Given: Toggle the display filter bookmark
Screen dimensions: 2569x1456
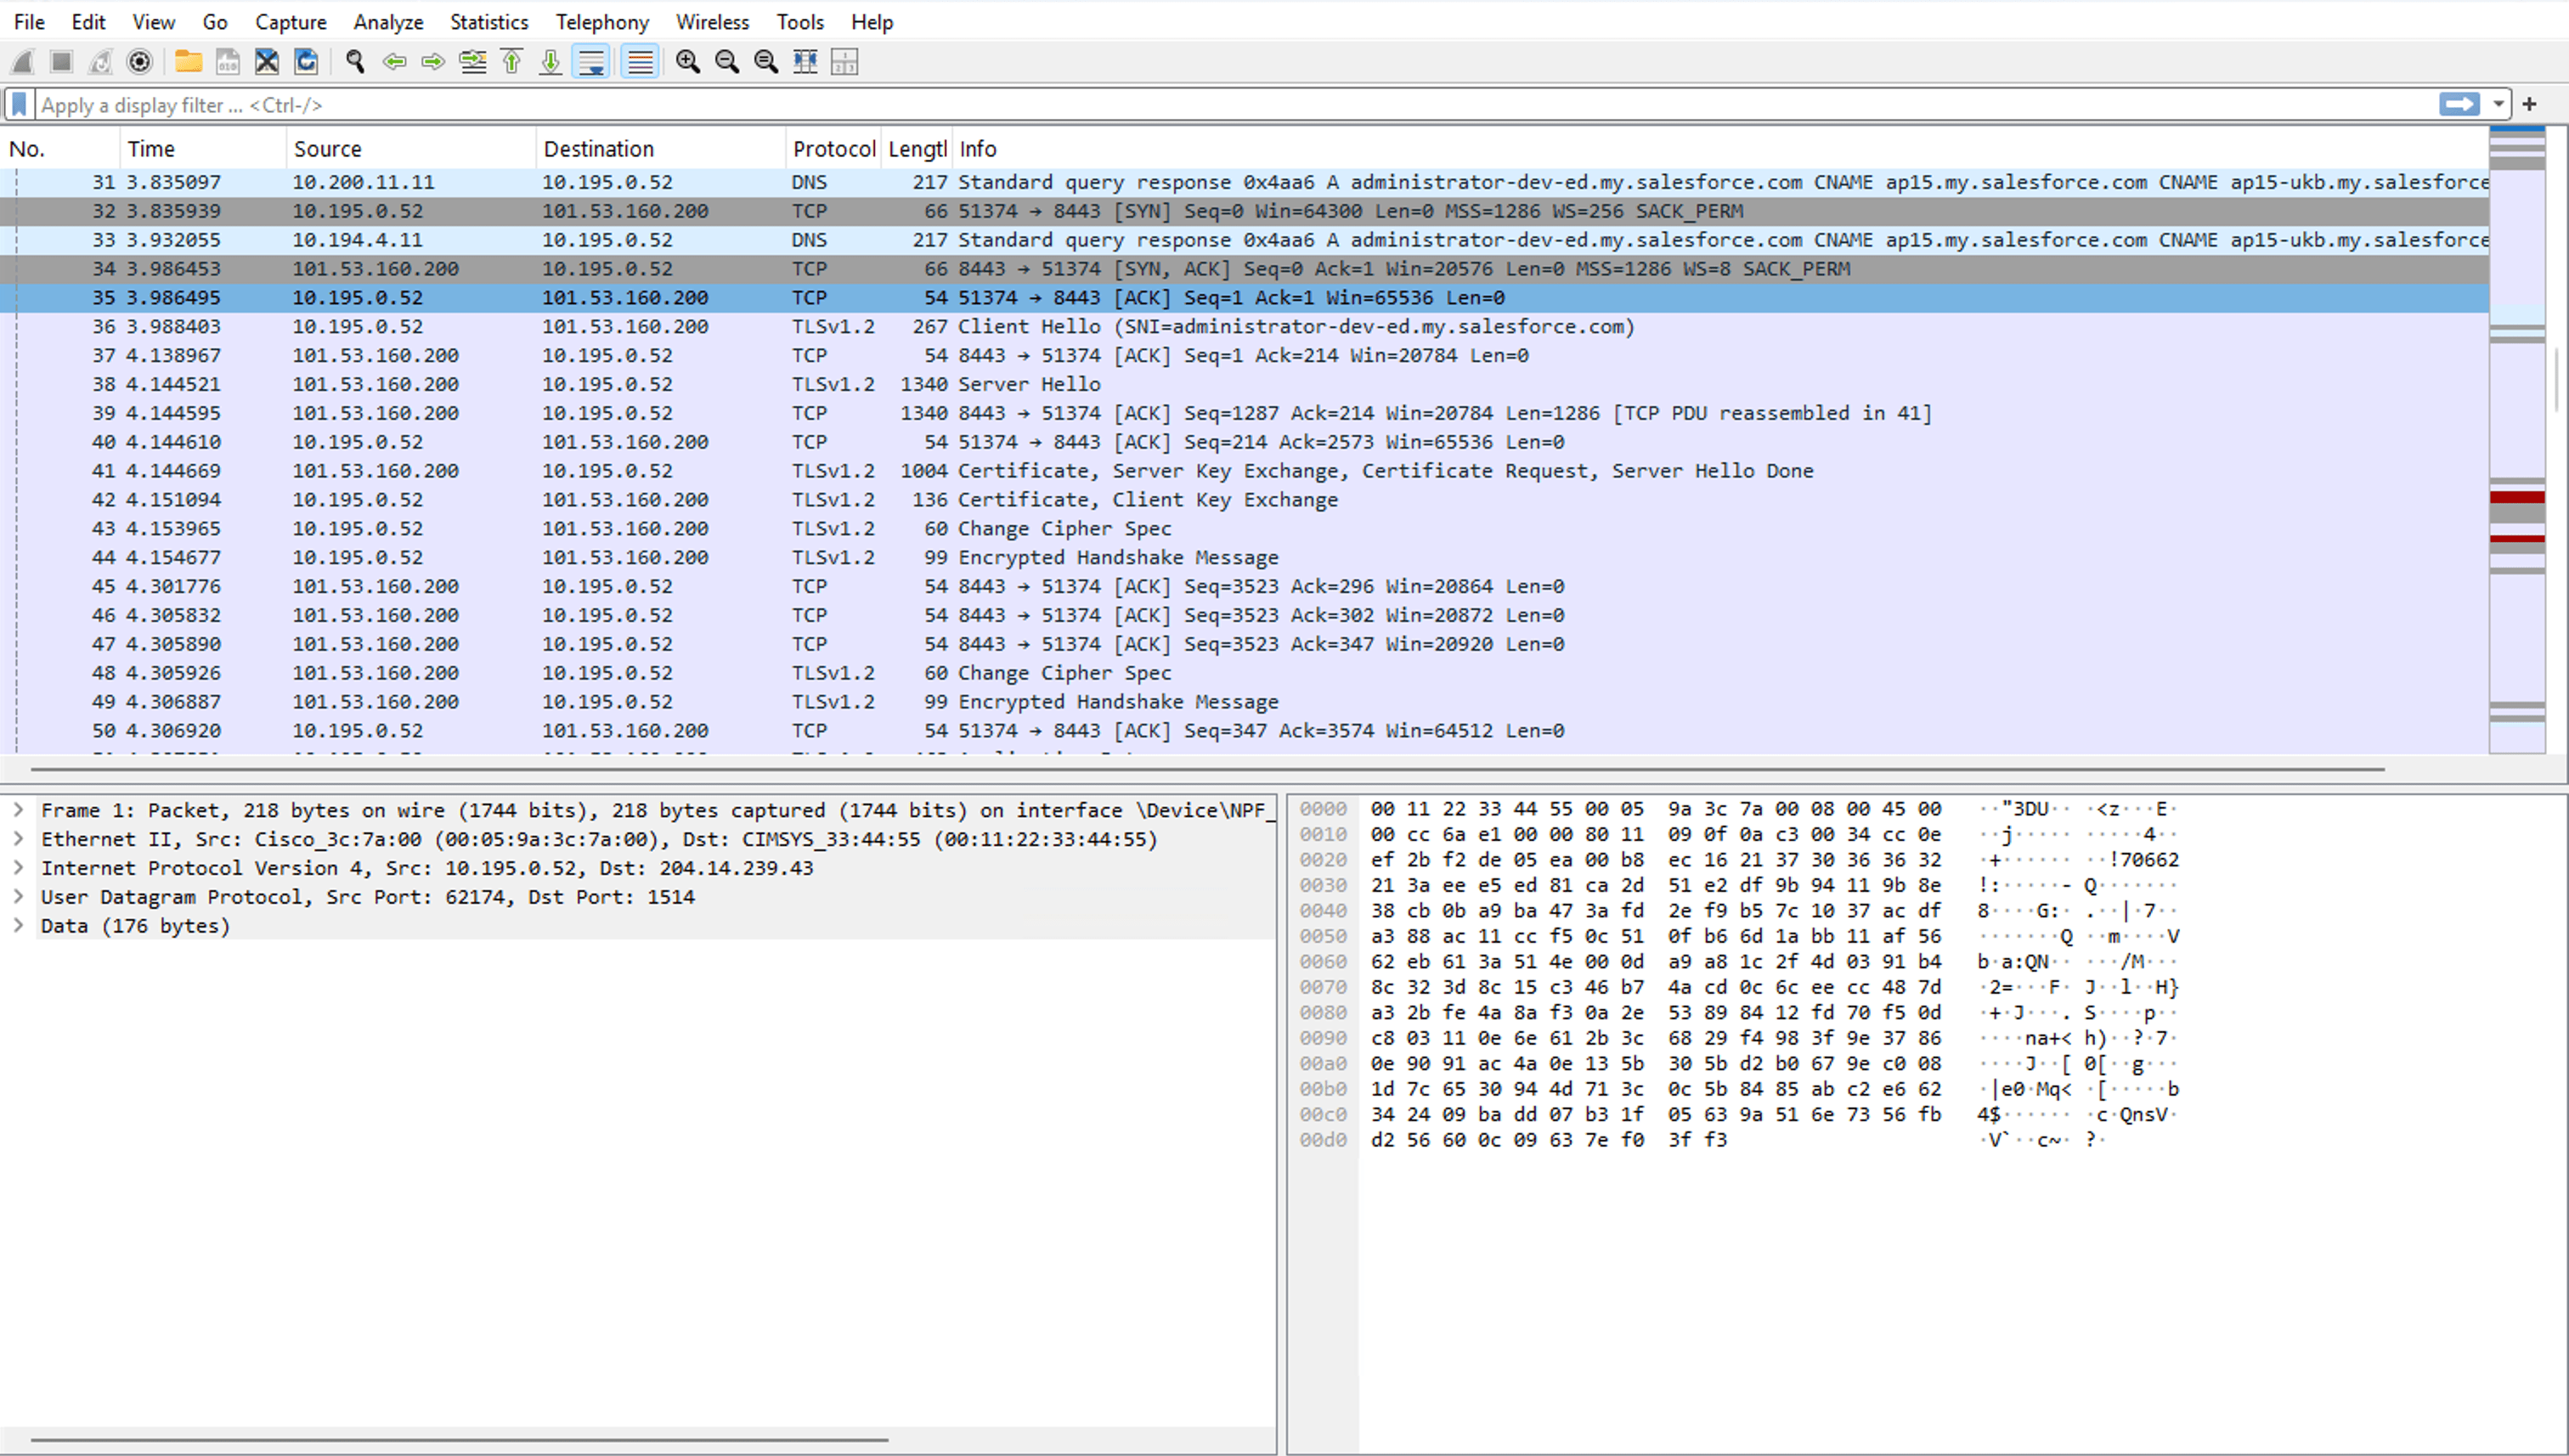Looking at the screenshot, I should coord(18,104).
